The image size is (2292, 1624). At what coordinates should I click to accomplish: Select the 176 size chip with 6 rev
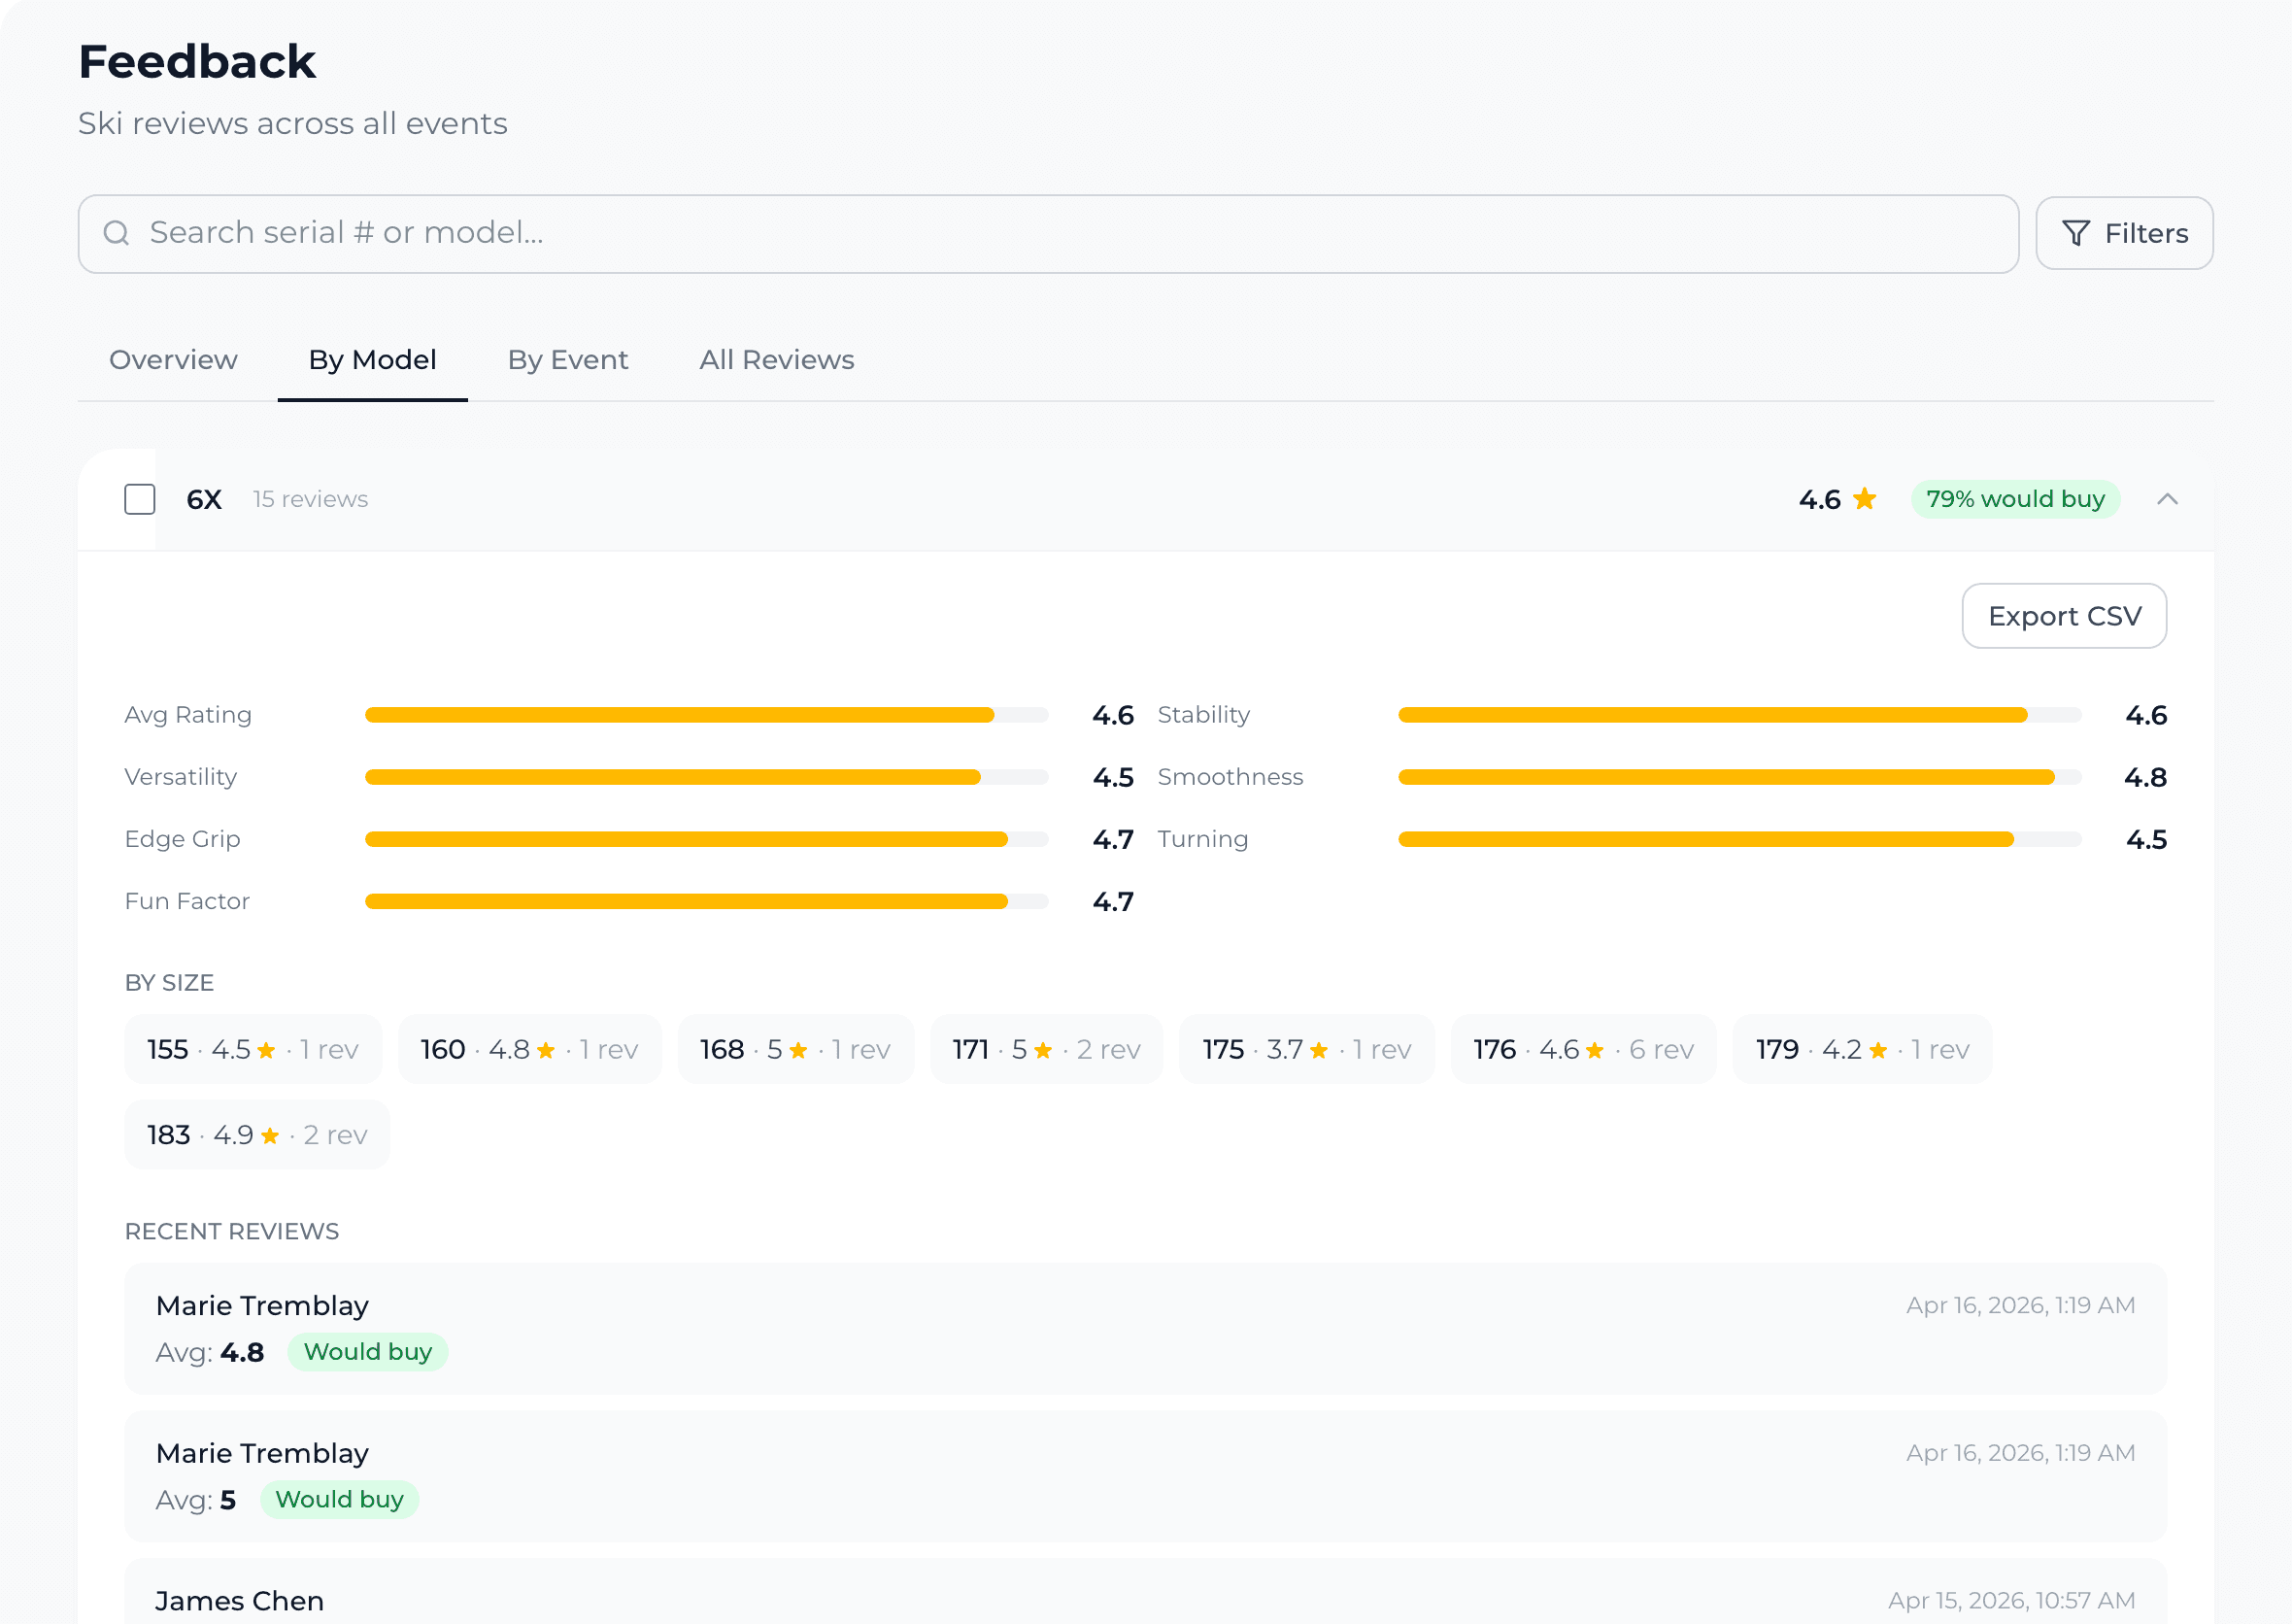point(1583,1050)
